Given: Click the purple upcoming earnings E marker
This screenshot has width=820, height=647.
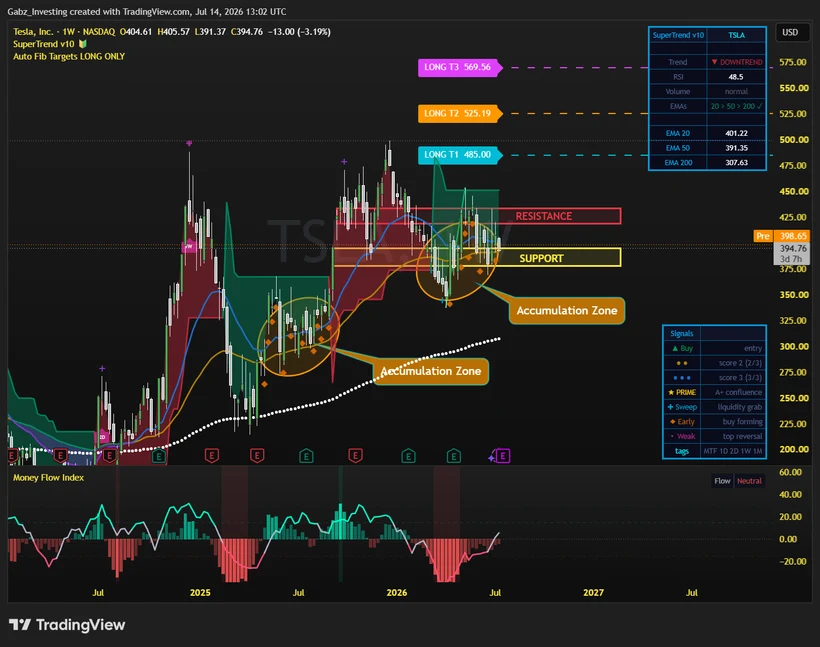Looking at the screenshot, I should (503, 456).
